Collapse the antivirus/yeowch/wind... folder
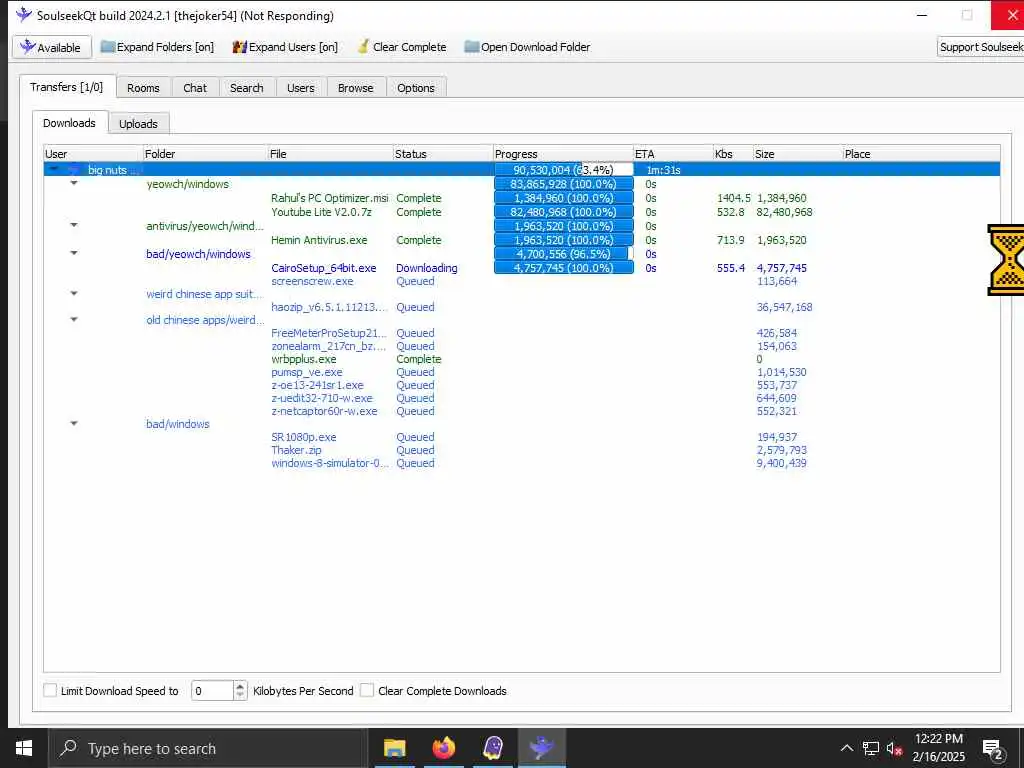This screenshot has height=768, width=1024. click(x=74, y=225)
